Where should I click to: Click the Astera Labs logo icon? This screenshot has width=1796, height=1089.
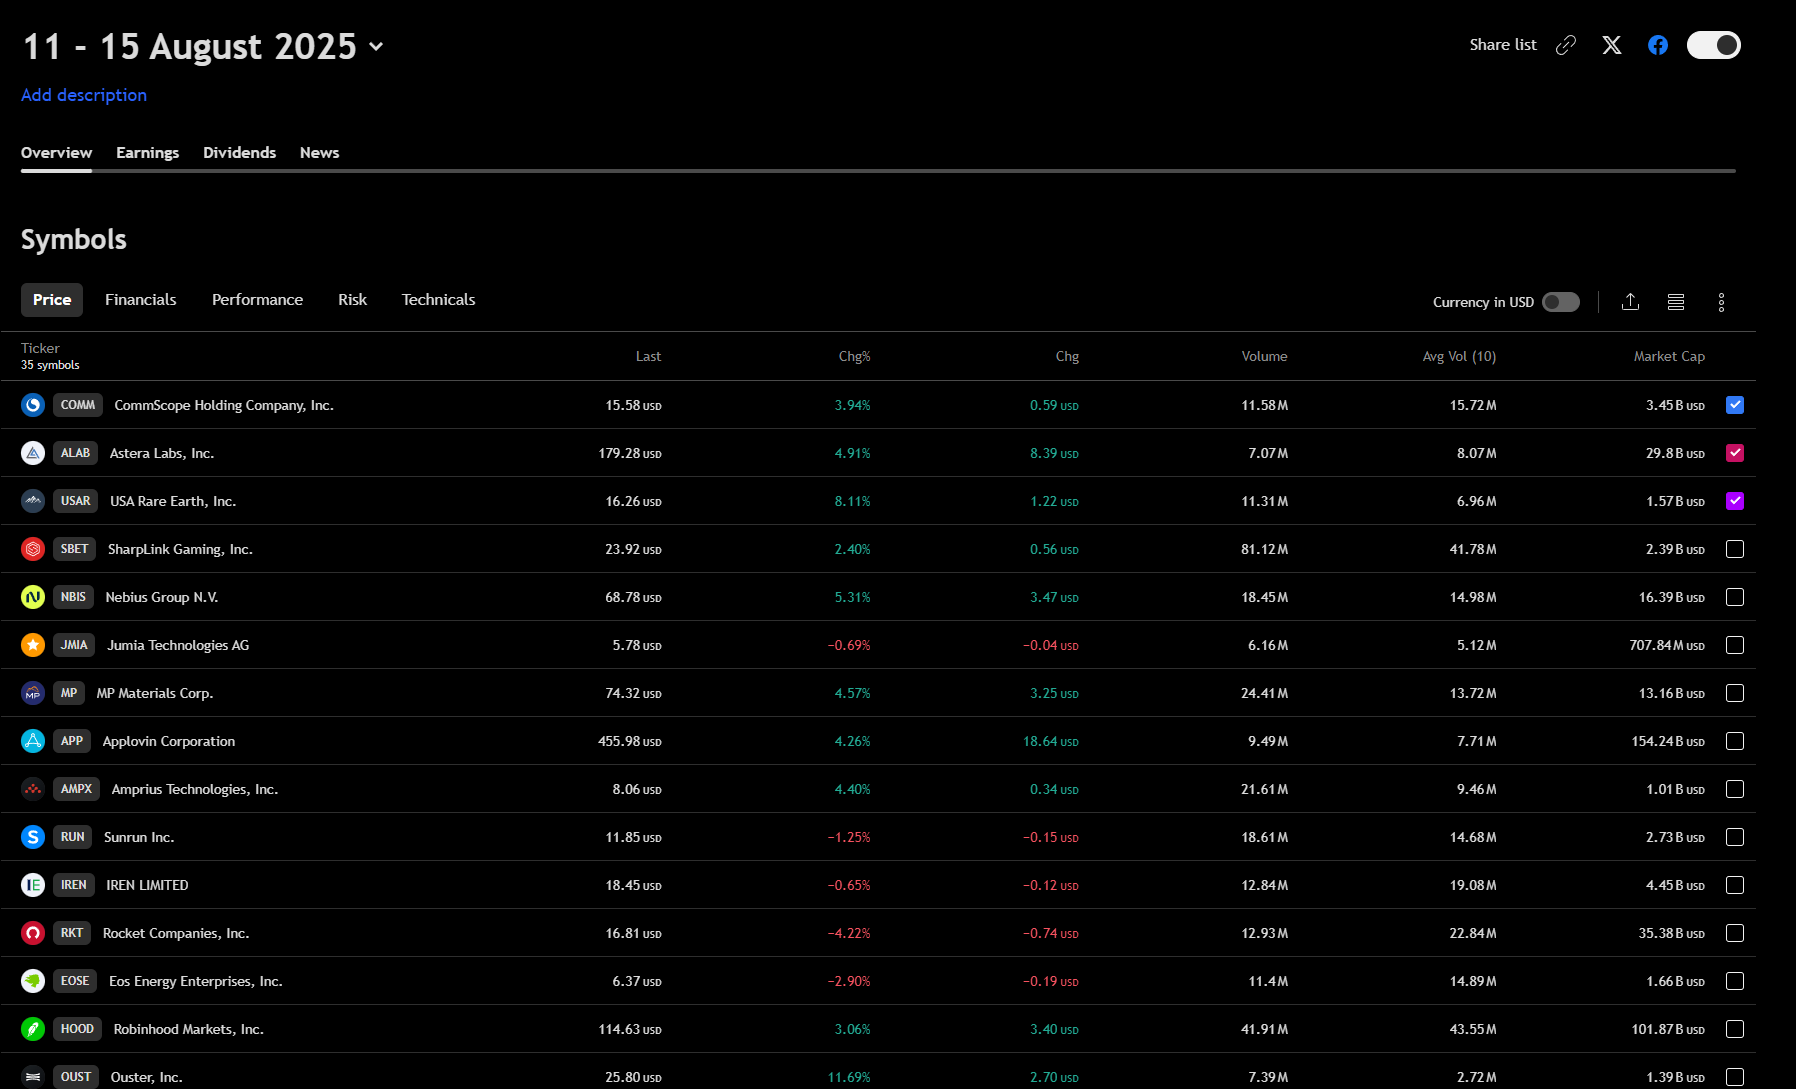pyautogui.click(x=33, y=453)
